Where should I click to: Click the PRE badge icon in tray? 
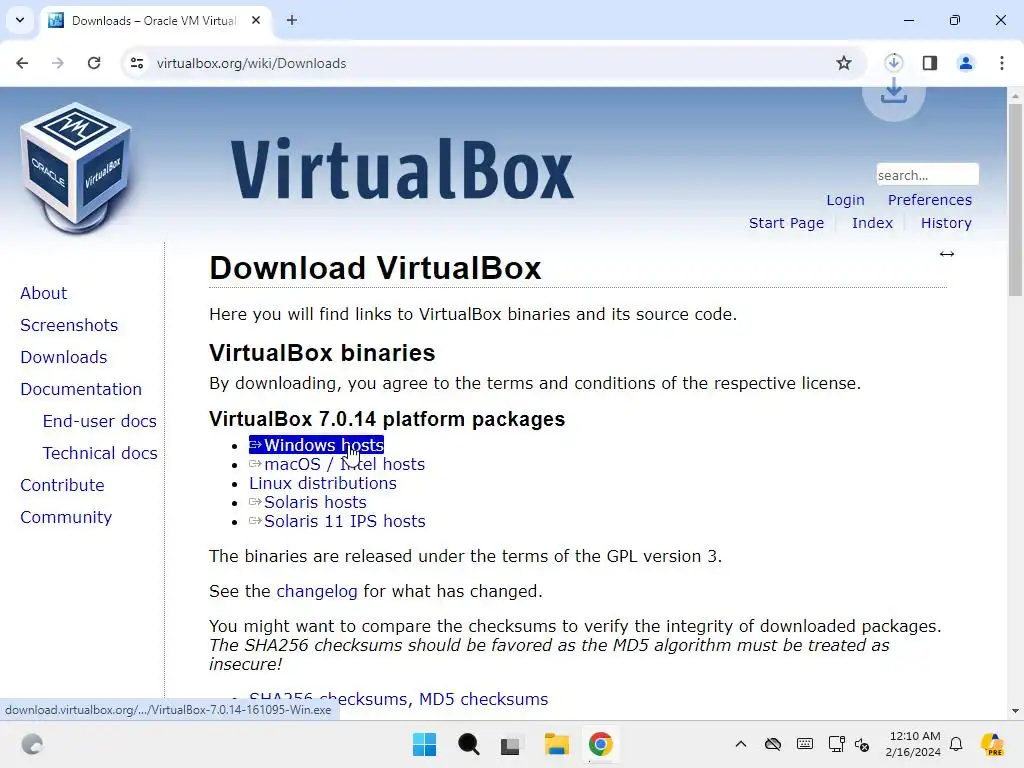993,744
